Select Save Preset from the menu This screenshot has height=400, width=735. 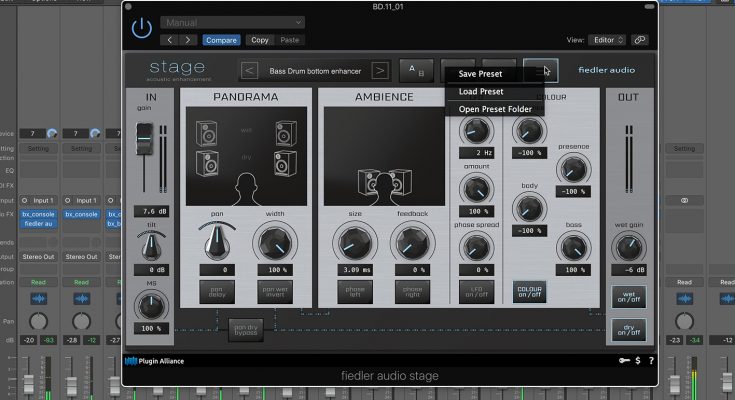[x=480, y=73]
